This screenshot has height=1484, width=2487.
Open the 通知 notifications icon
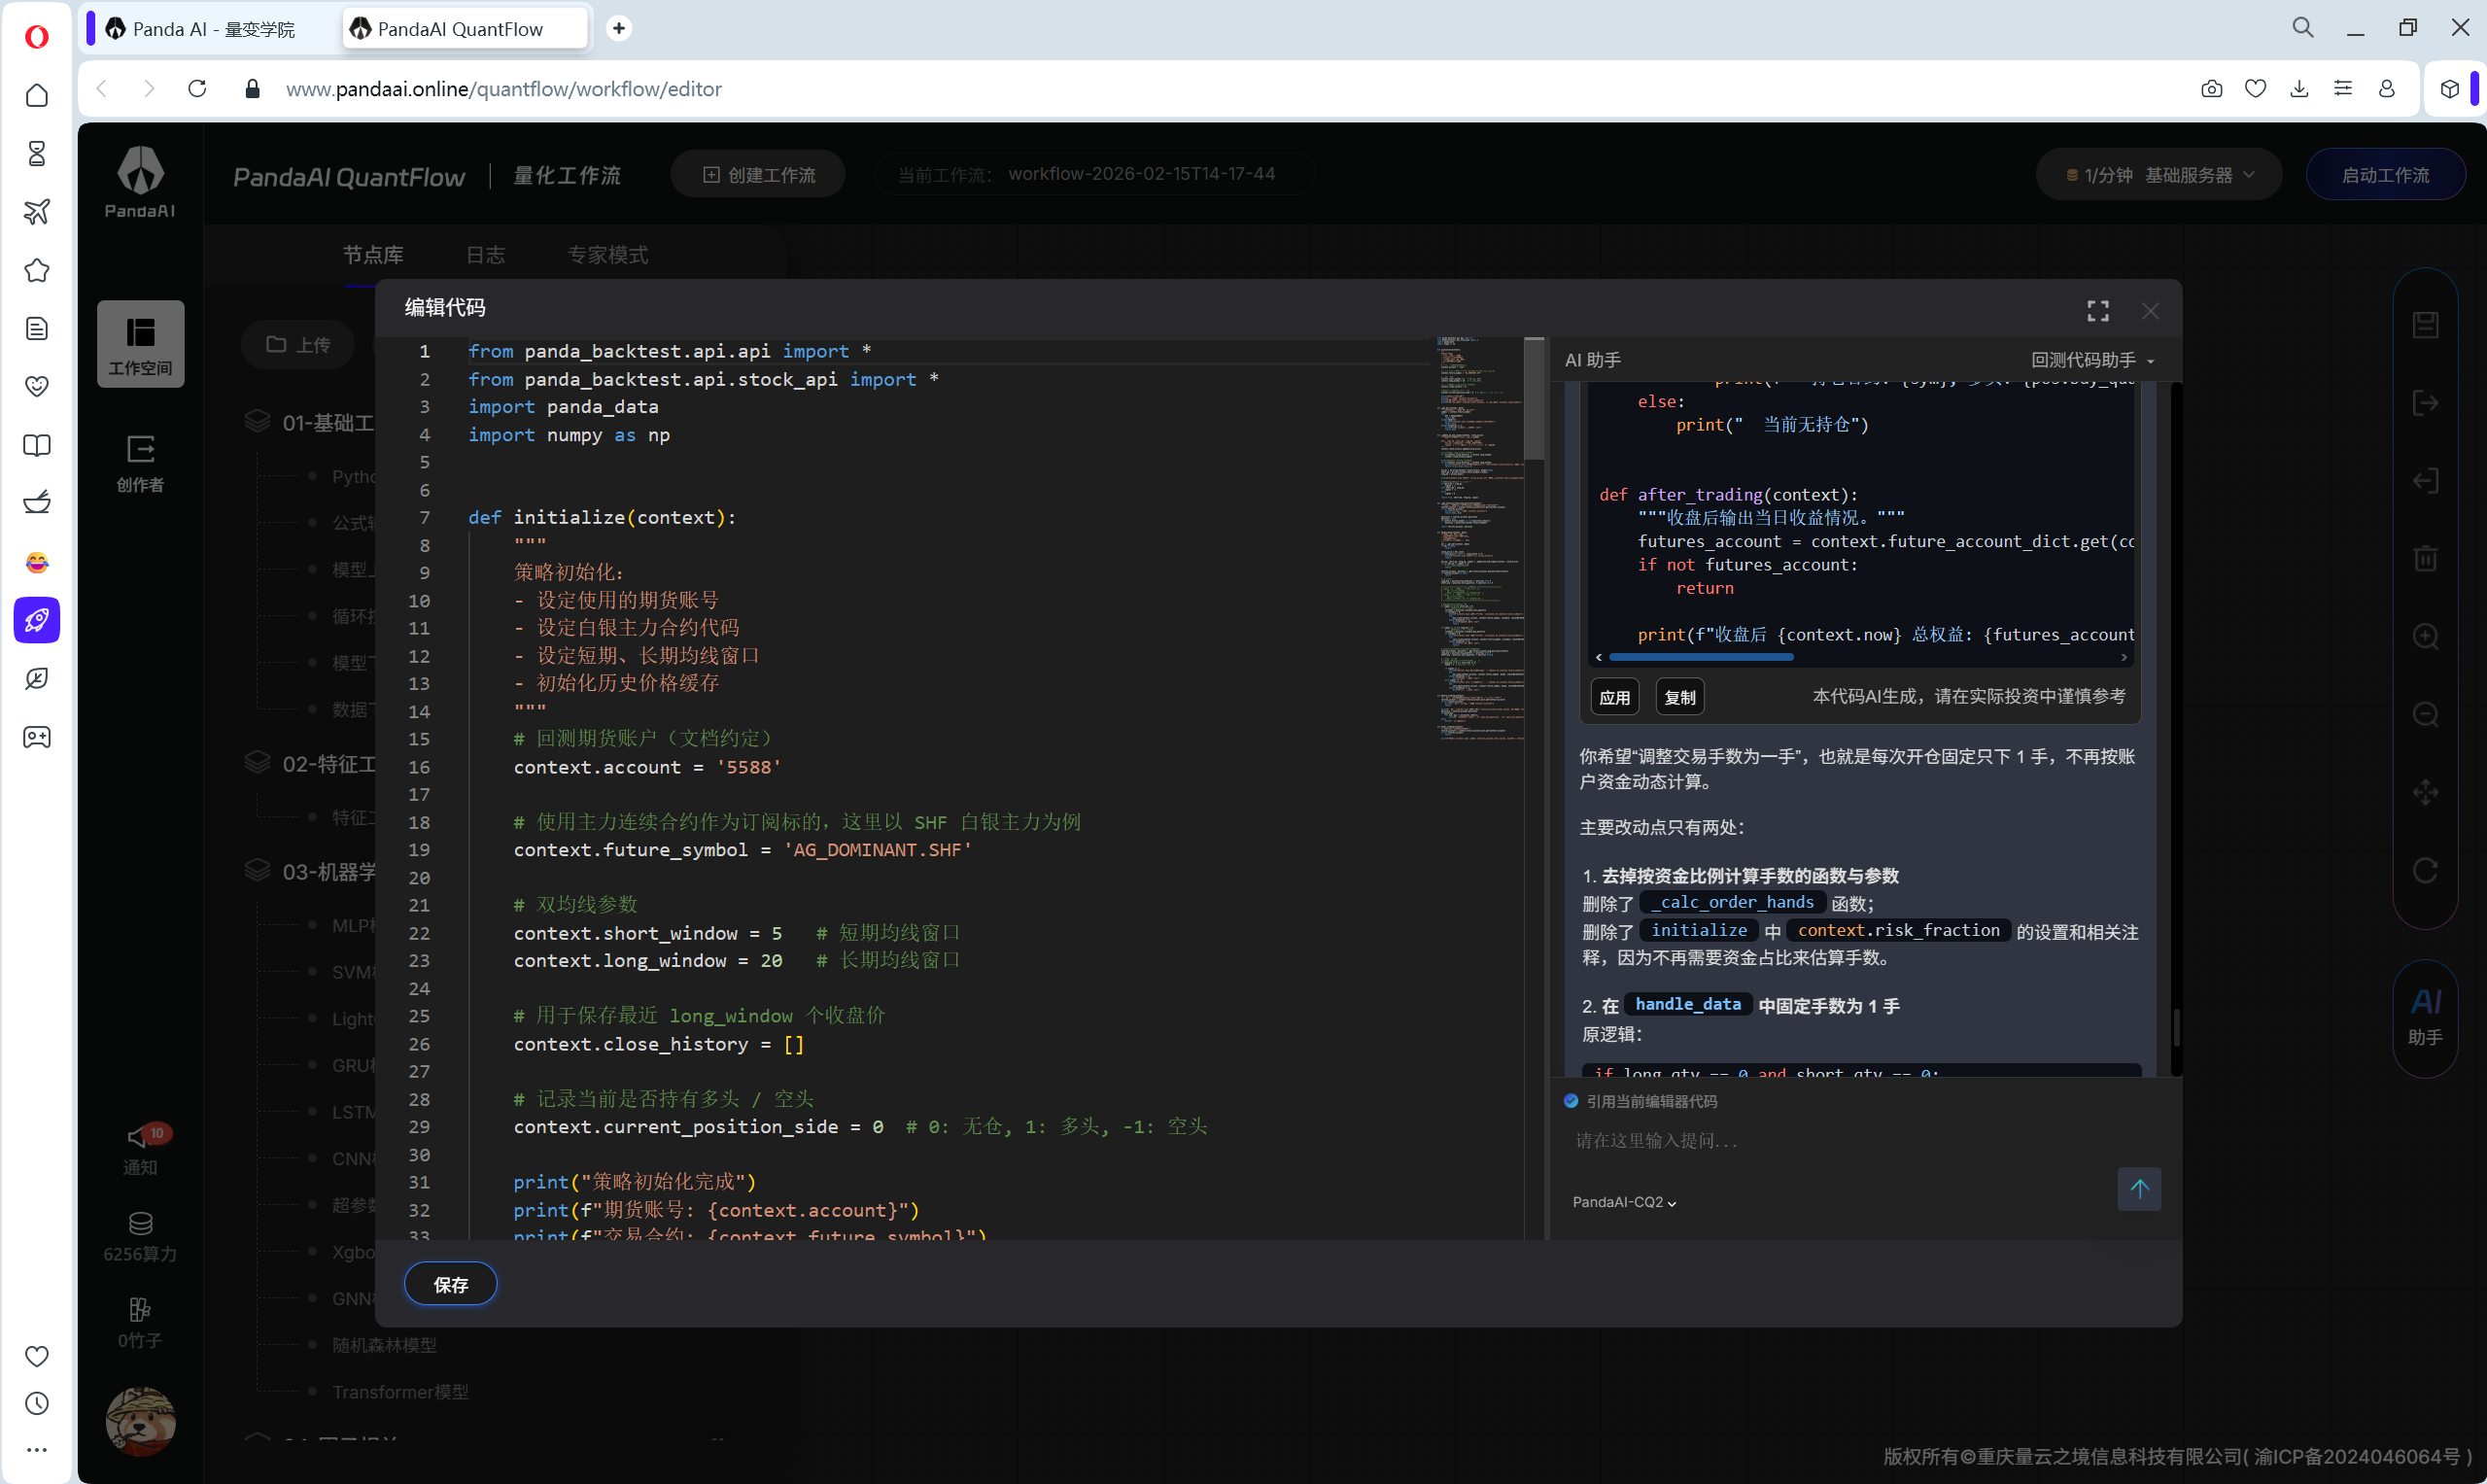(x=140, y=1148)
